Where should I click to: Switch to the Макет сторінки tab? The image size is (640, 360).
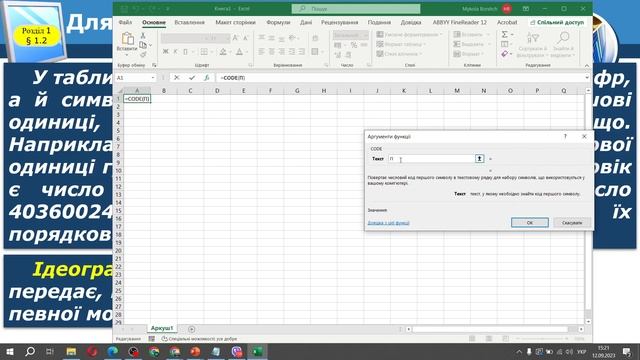coord(236,22)
